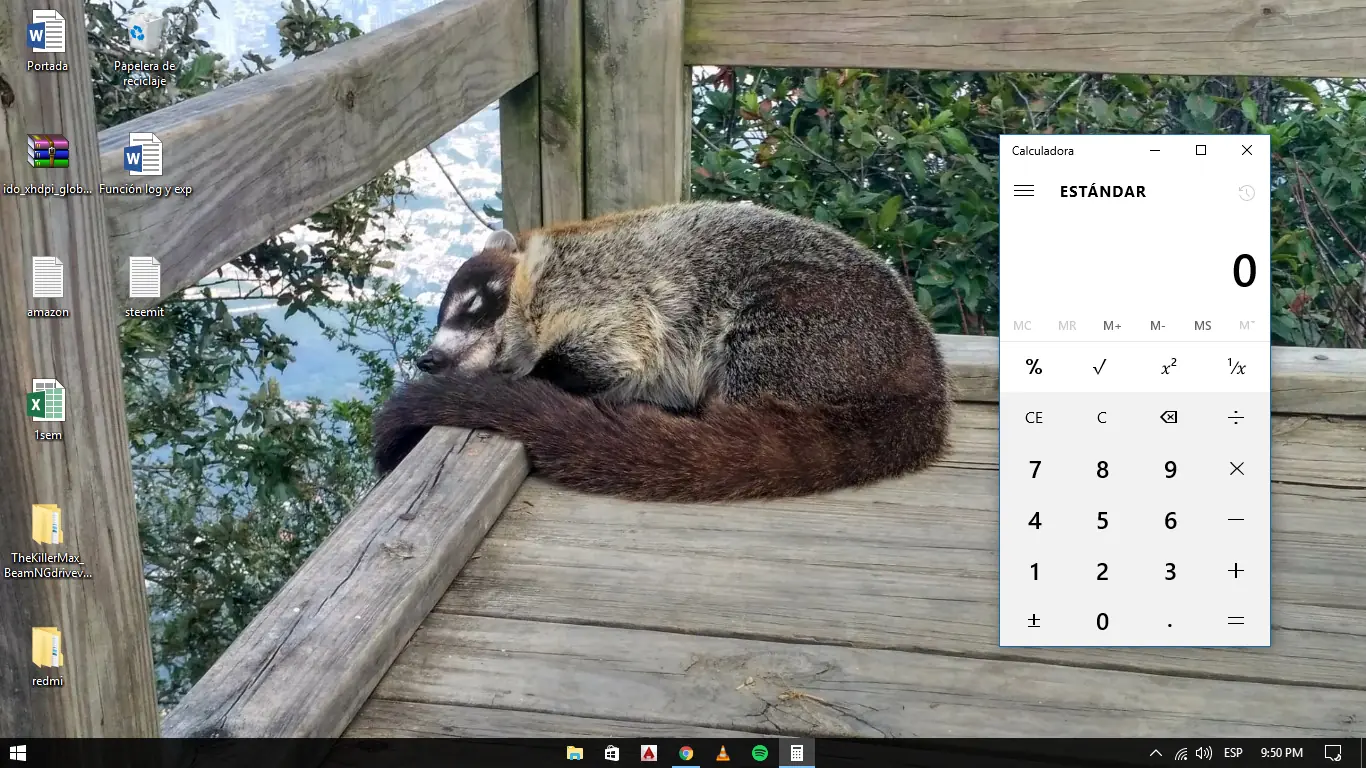1366x768 pixels.
Task: Click digit 5 on the calculator
Action: (x=1101, y=520)
